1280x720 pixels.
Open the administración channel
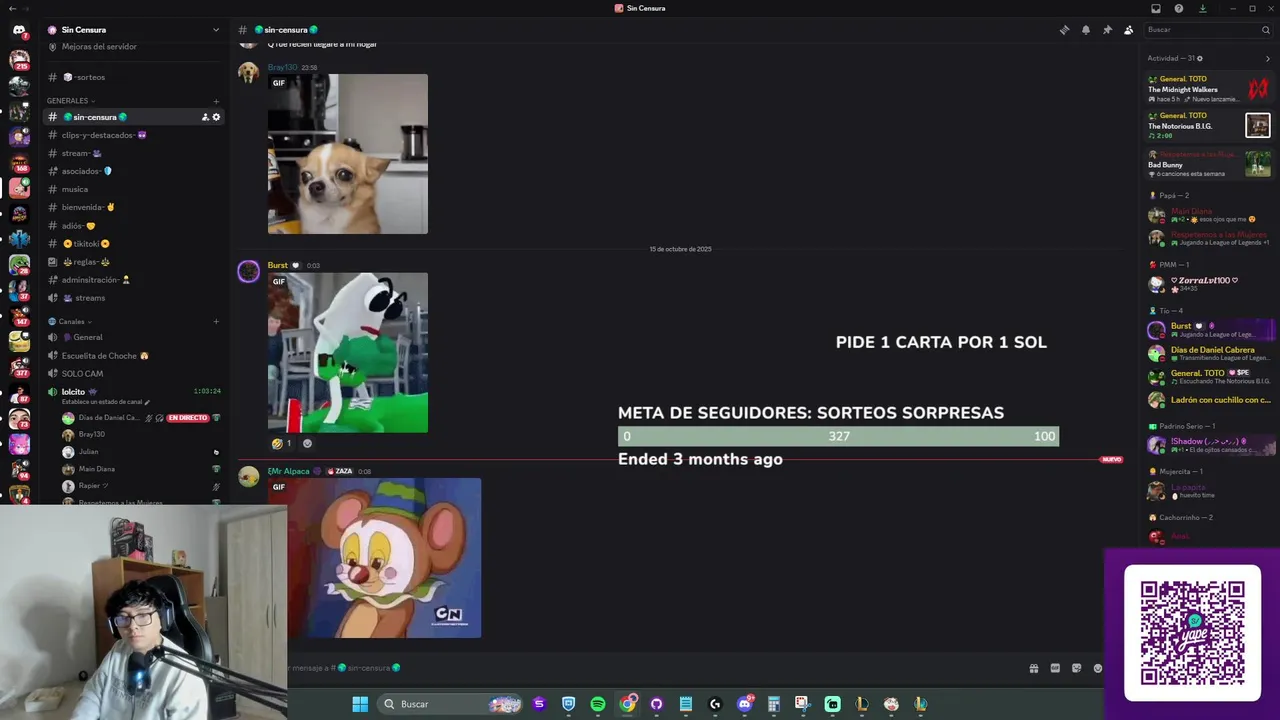pos(133,280)
